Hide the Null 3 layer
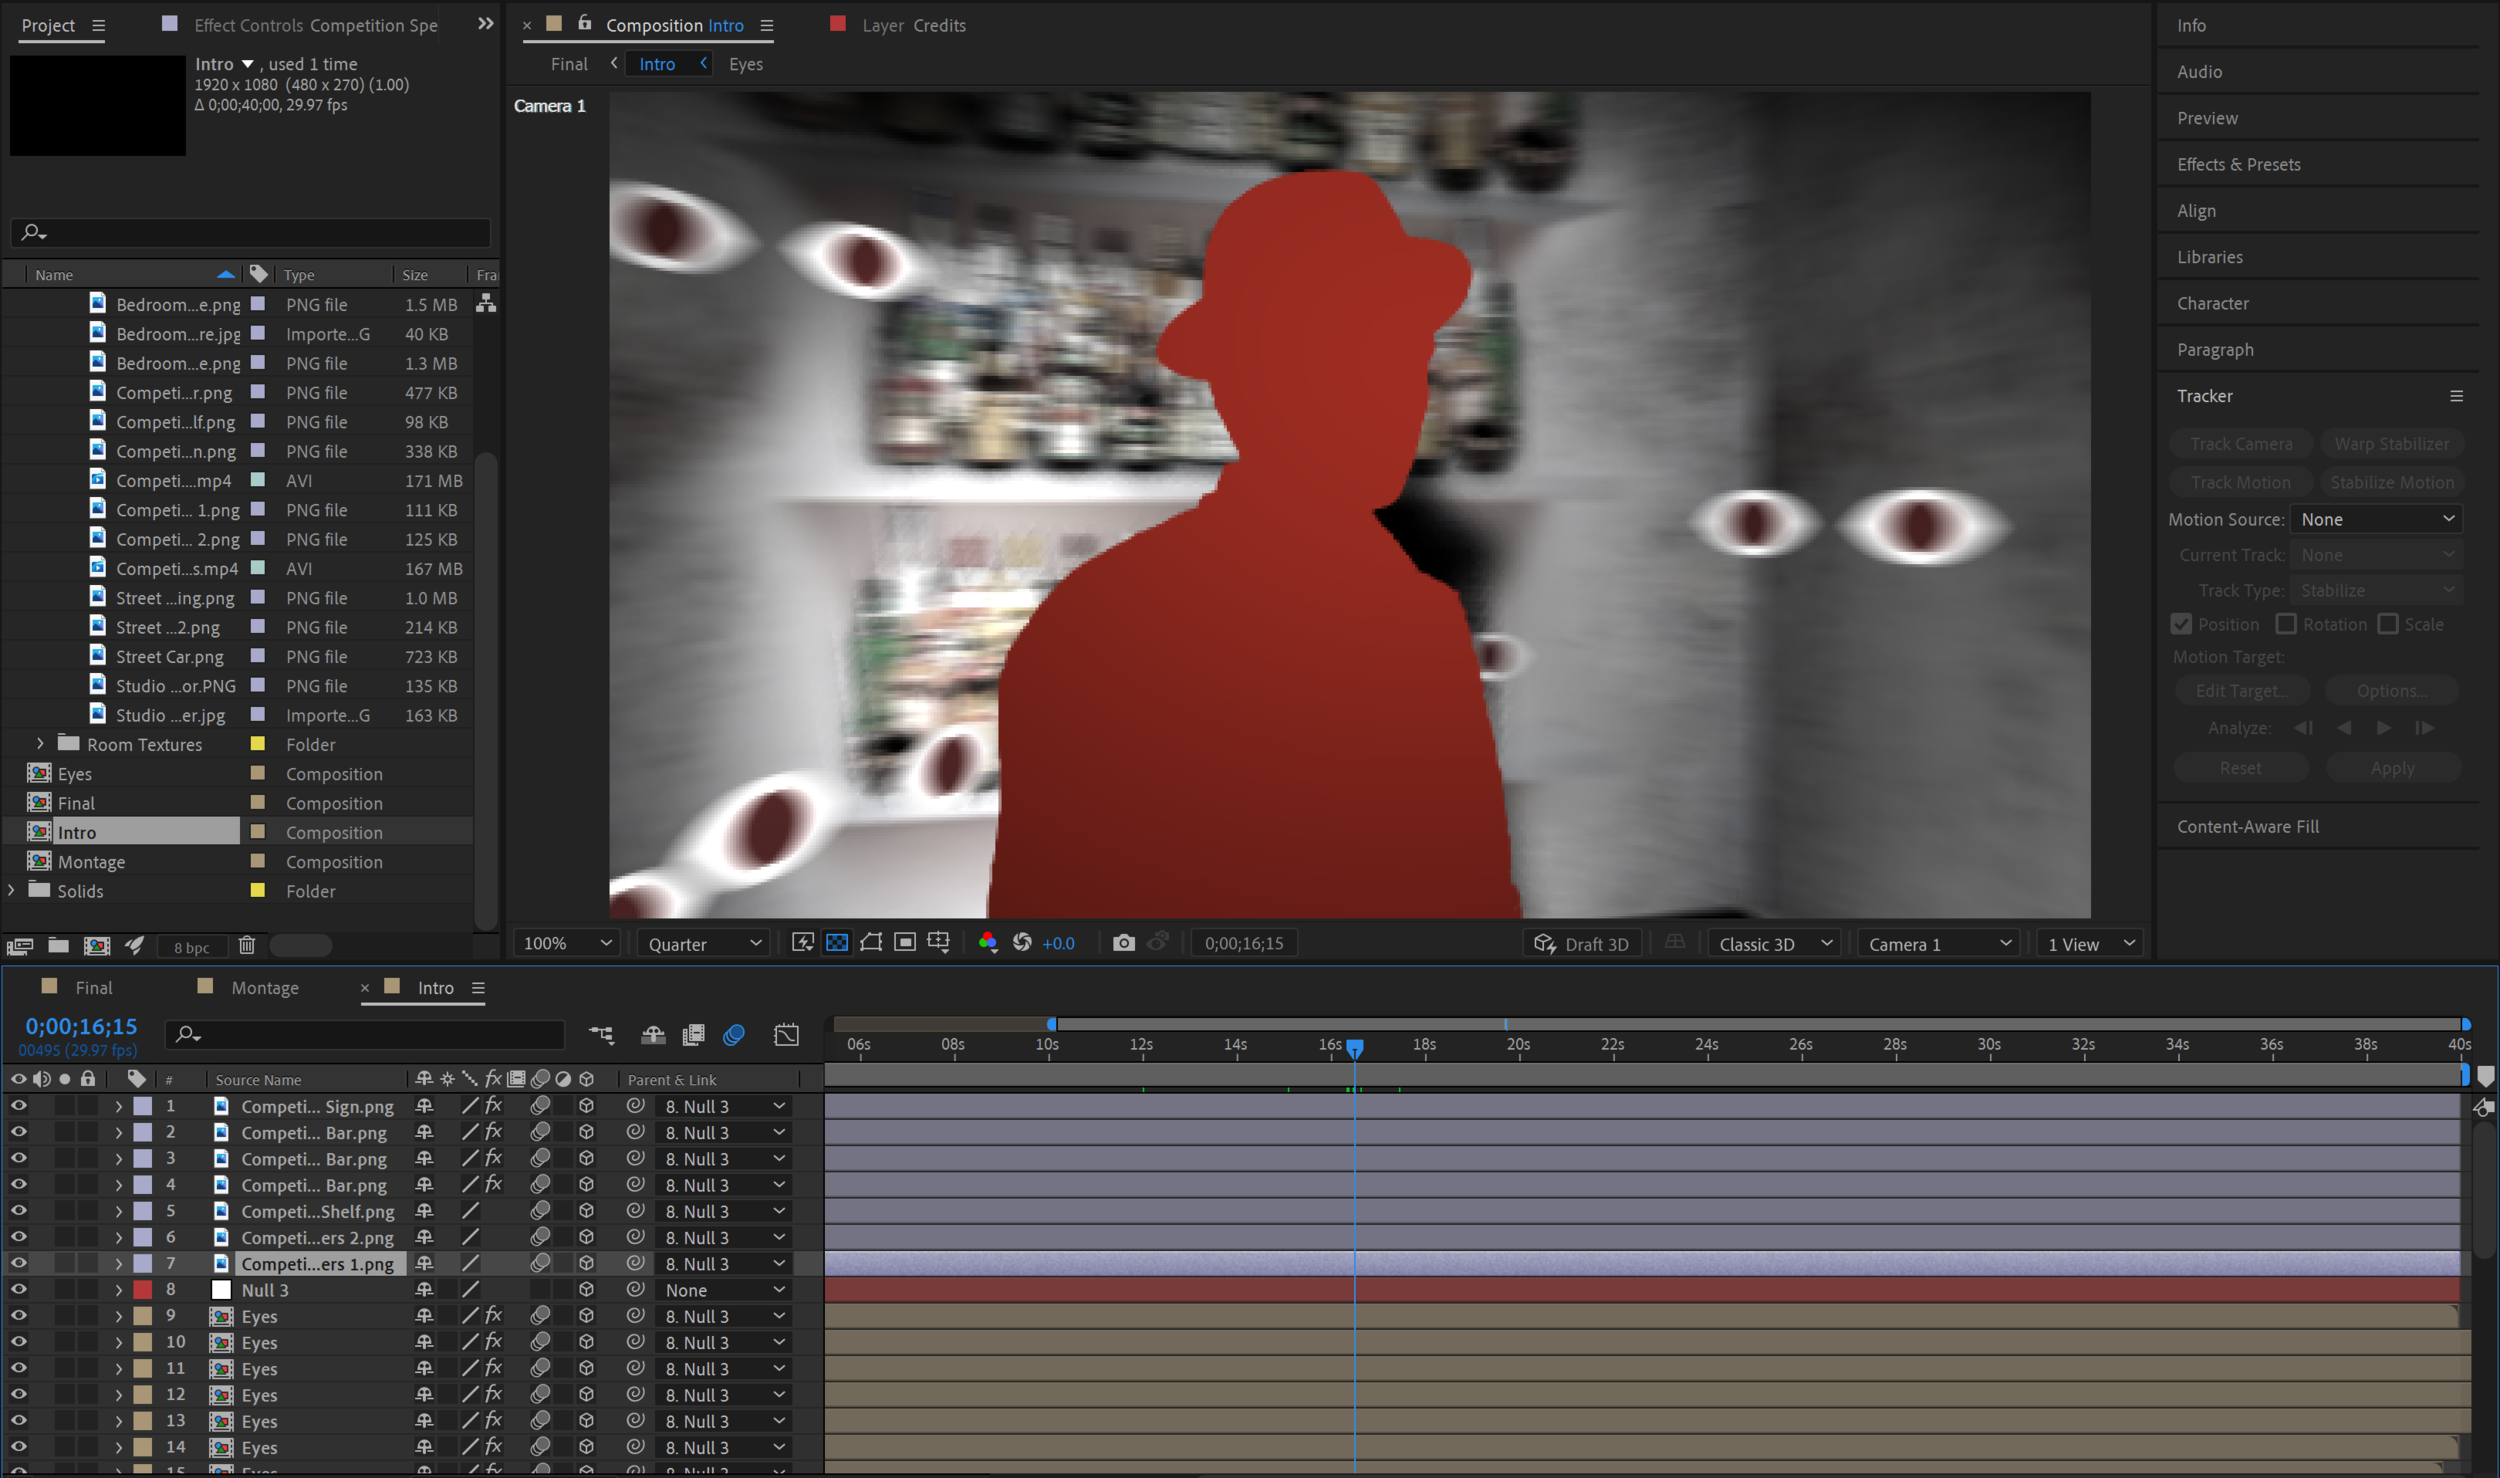 tap(18, 1290)
